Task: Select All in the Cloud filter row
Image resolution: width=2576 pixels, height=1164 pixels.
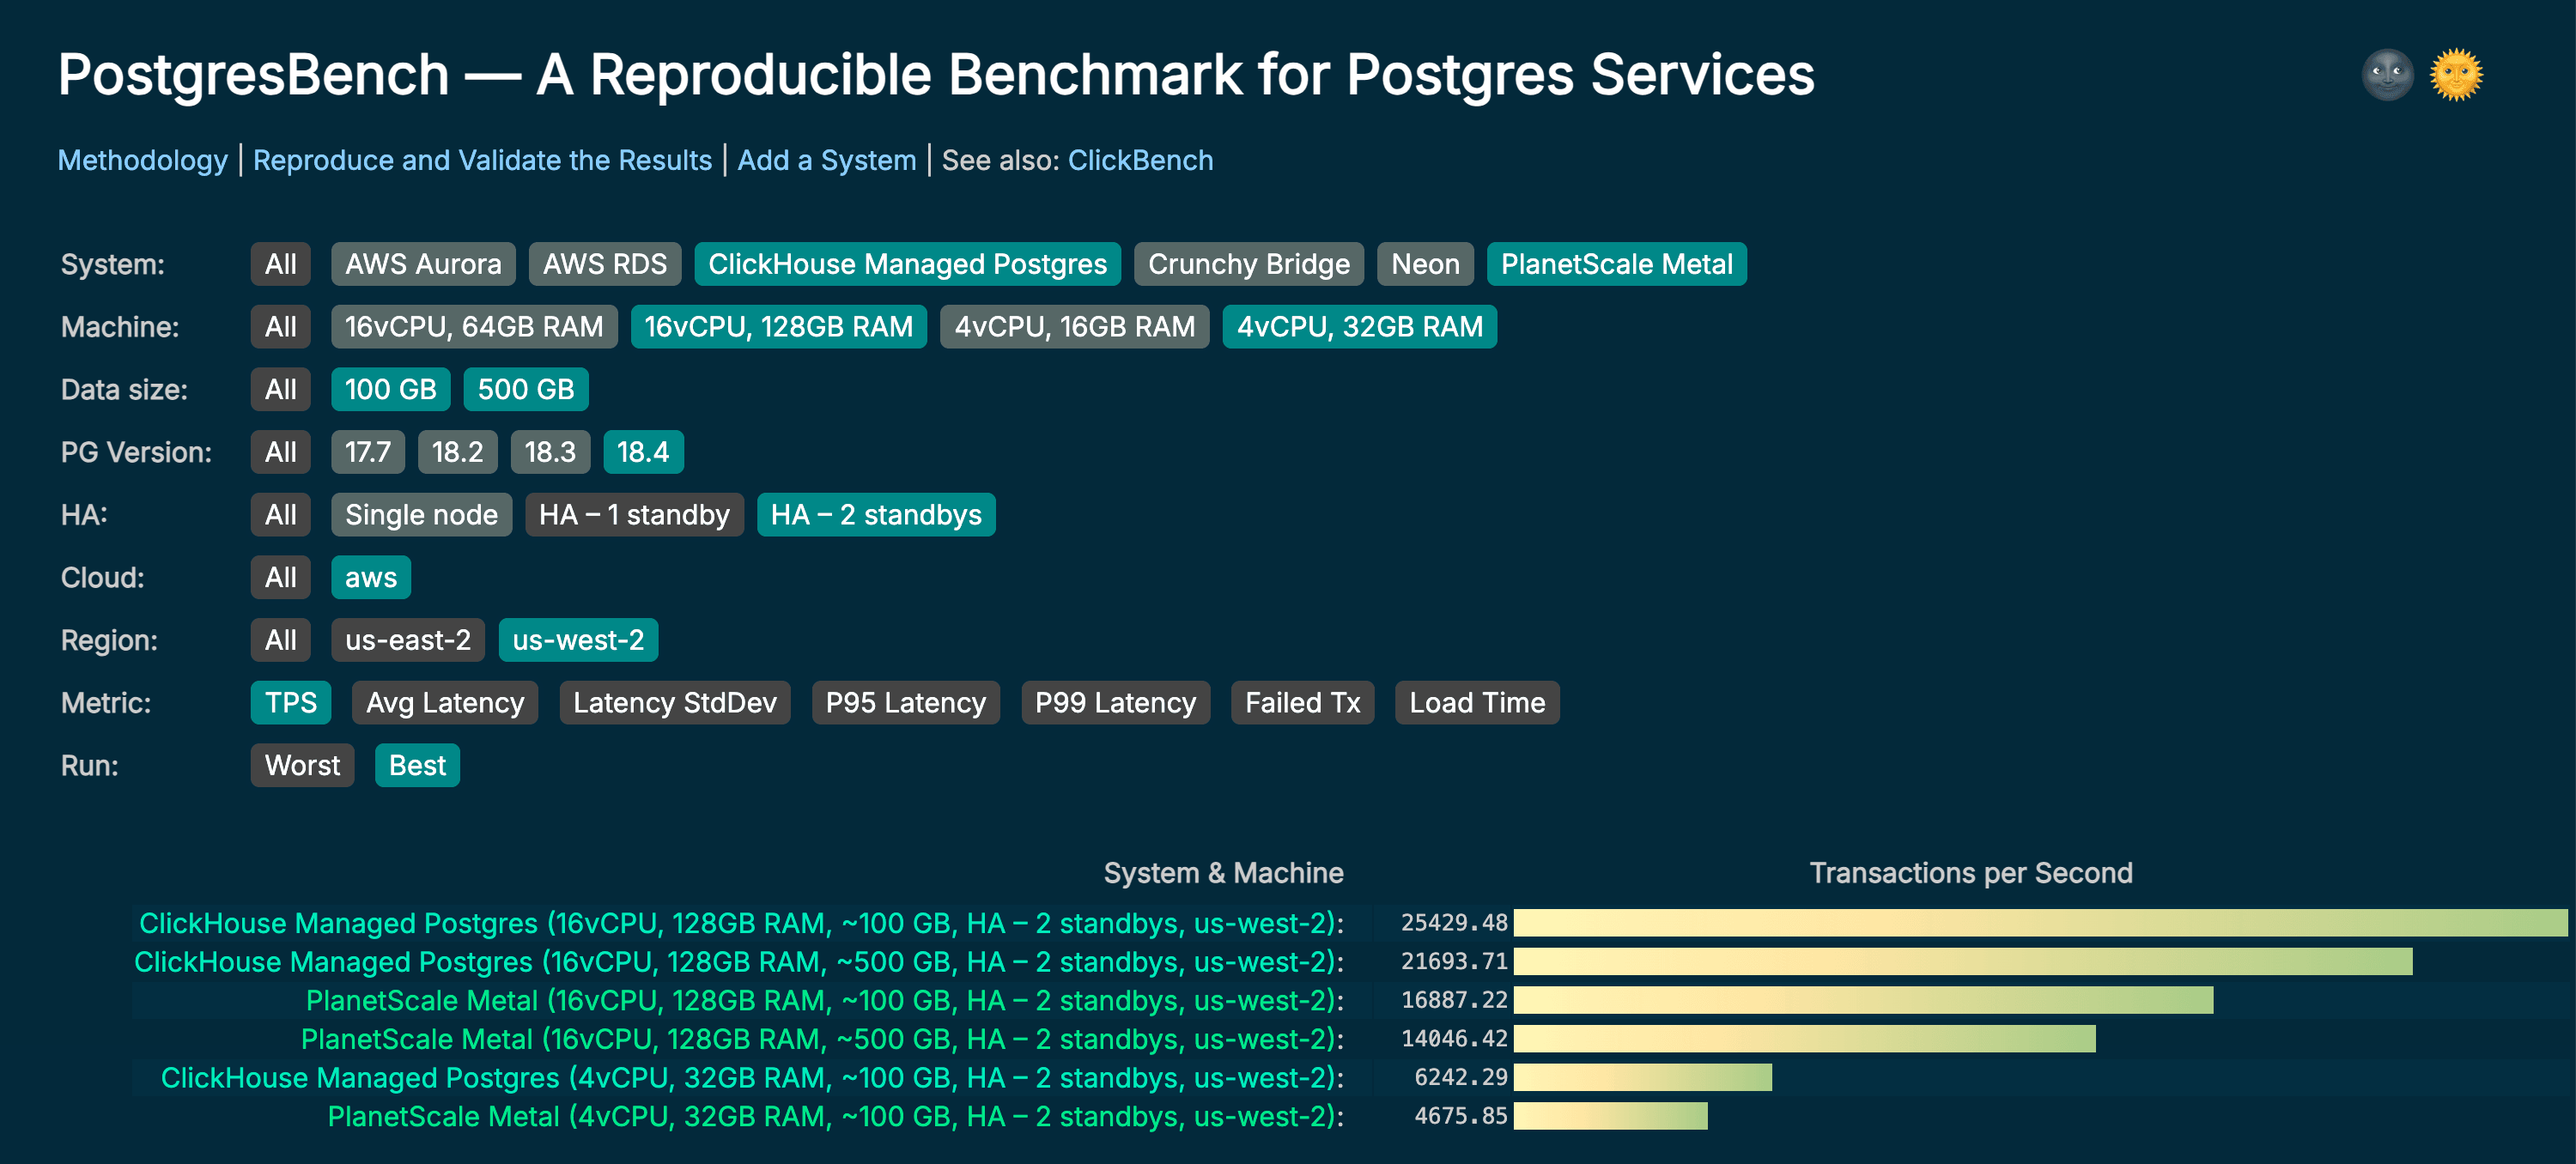Action: point(281,578)
